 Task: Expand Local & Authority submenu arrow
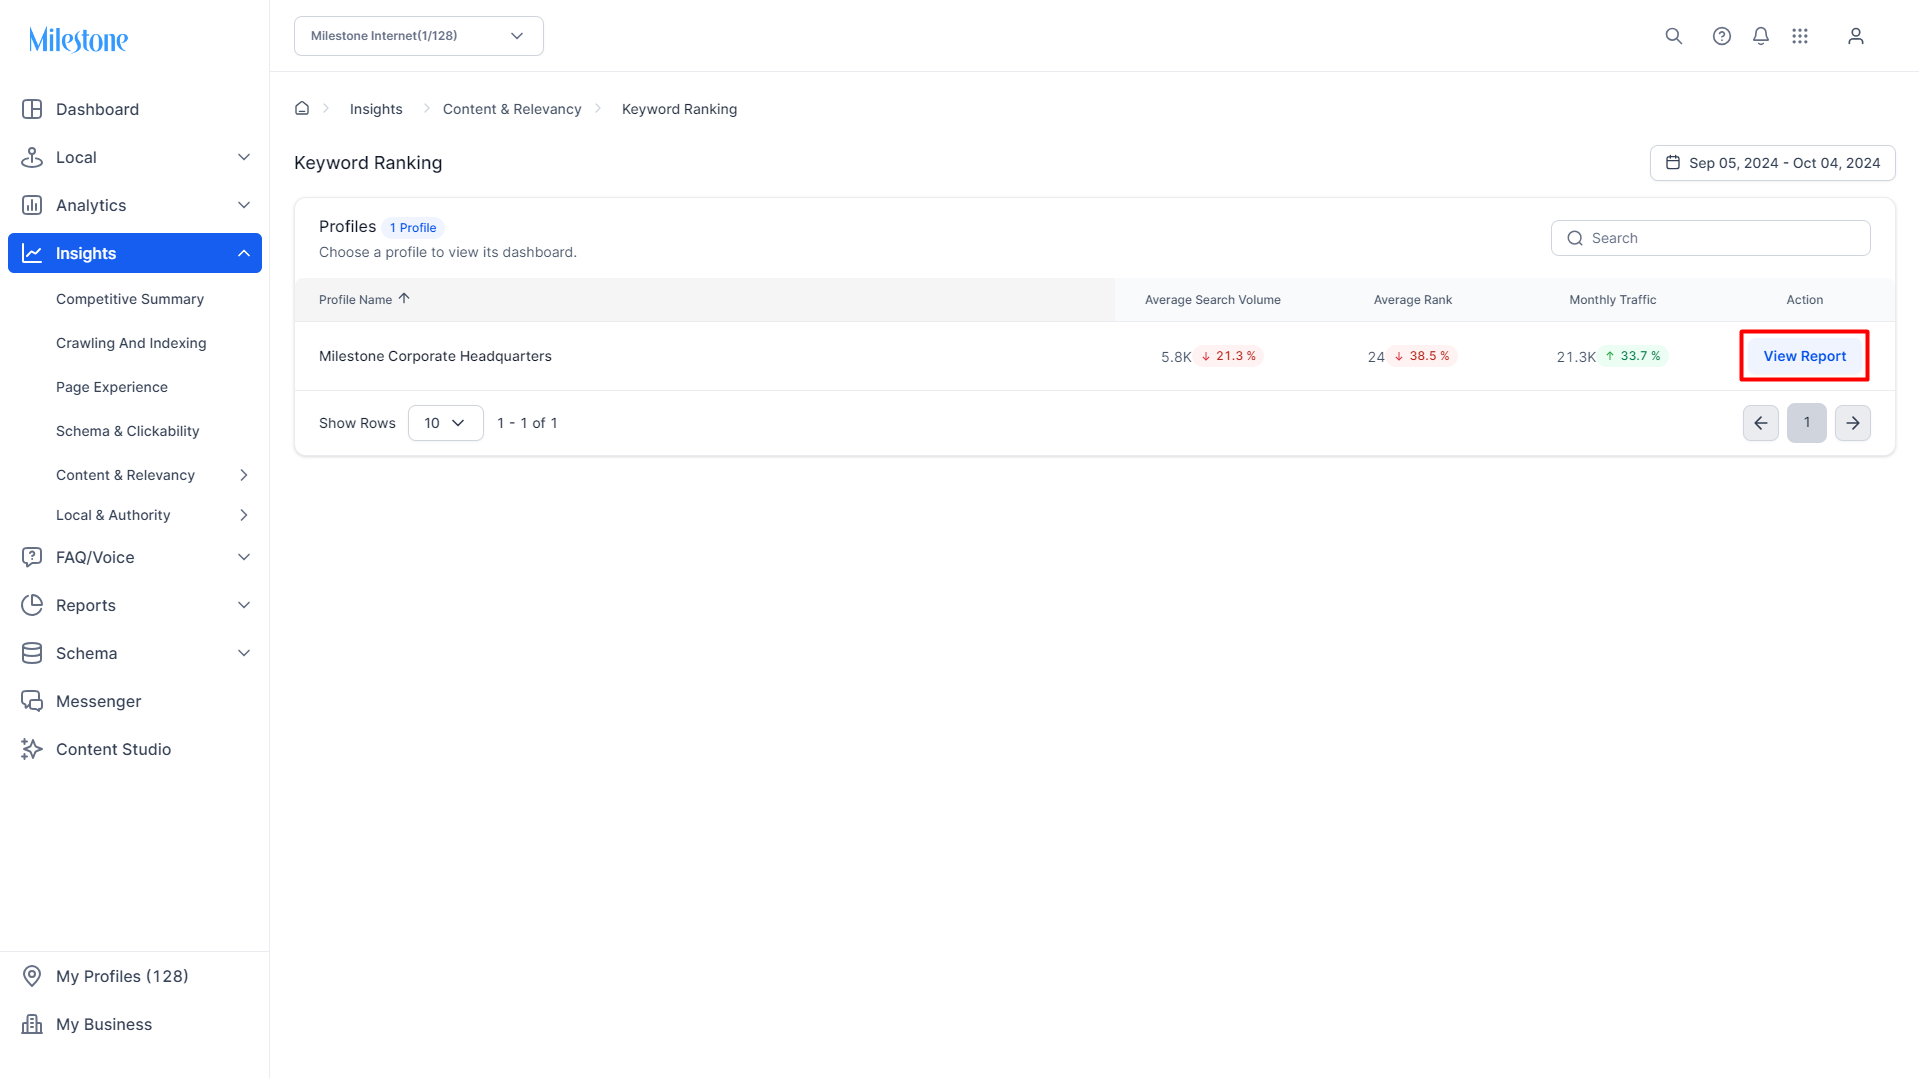pos(244,515)
